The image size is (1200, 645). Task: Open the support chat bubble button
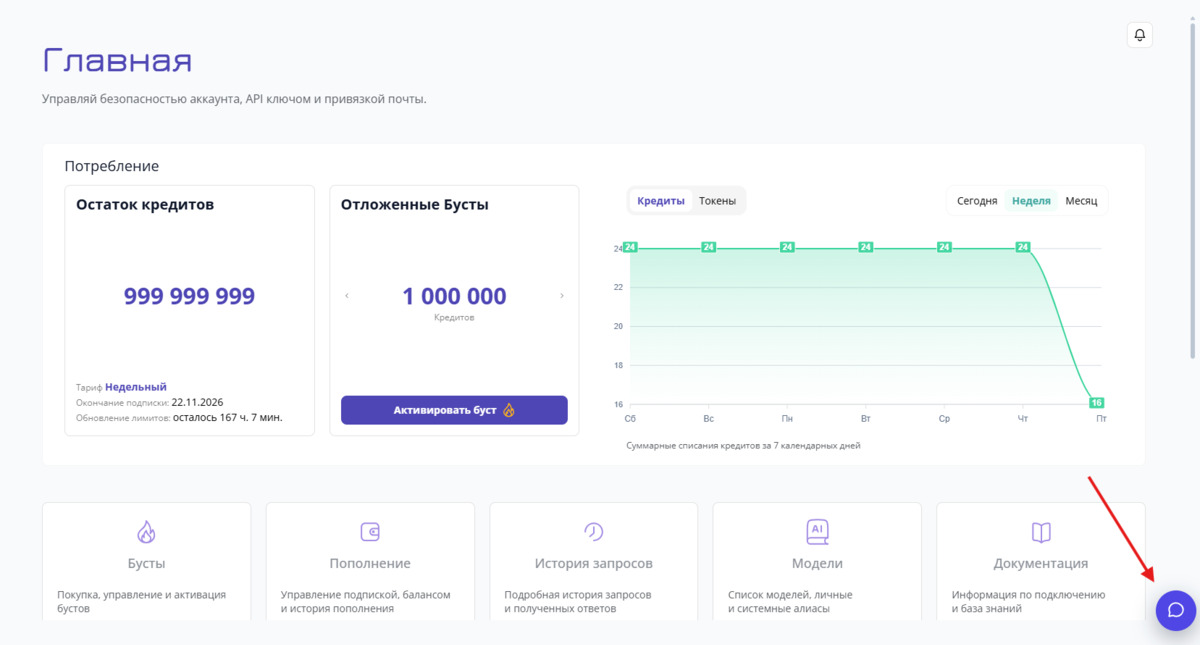point(1176,610)
